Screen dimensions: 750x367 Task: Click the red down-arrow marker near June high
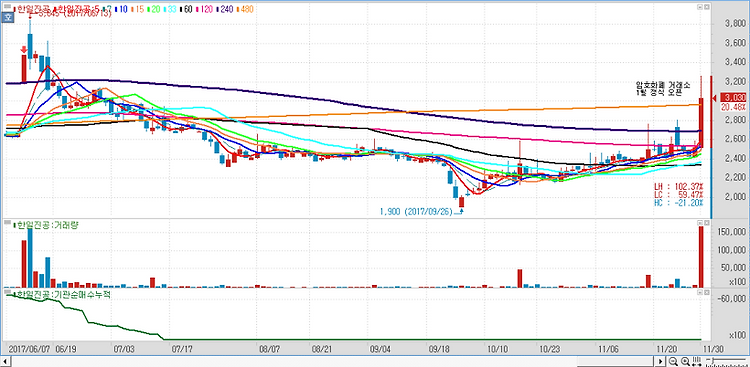(24, 50)
